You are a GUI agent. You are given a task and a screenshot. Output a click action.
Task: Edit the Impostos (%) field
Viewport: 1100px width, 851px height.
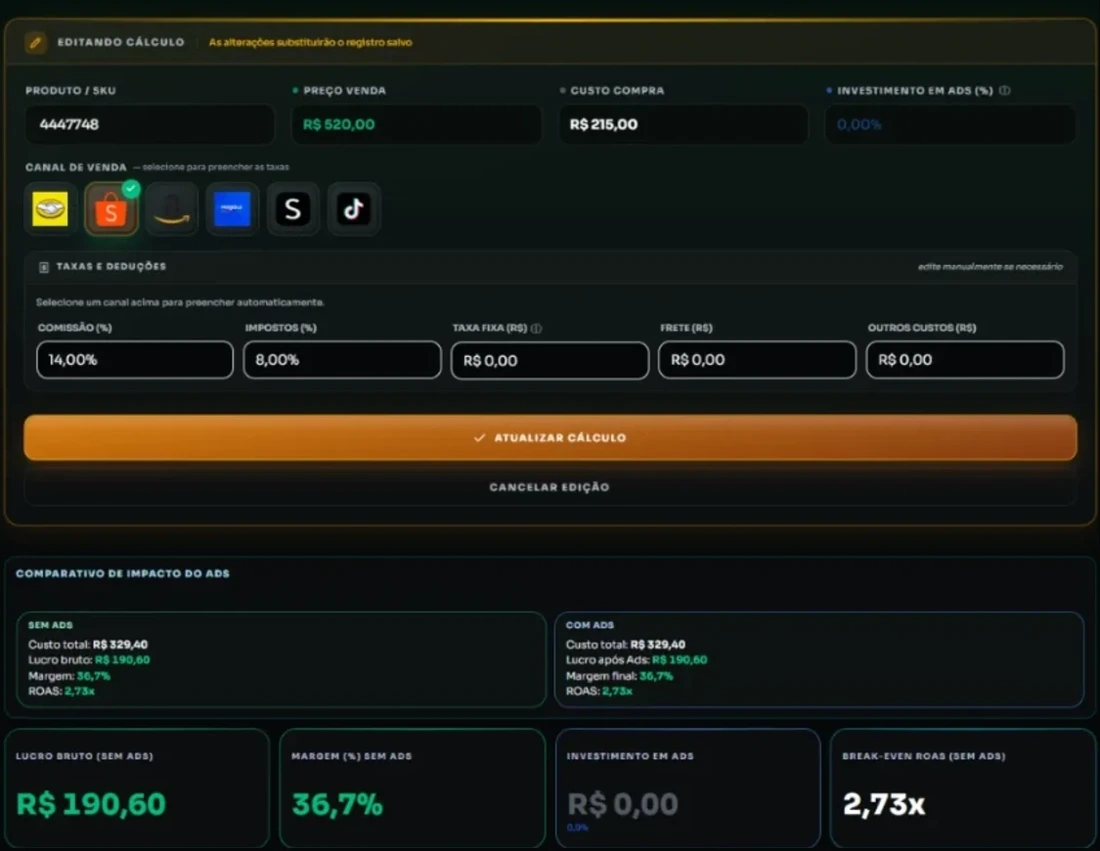(x=342, y=360)
